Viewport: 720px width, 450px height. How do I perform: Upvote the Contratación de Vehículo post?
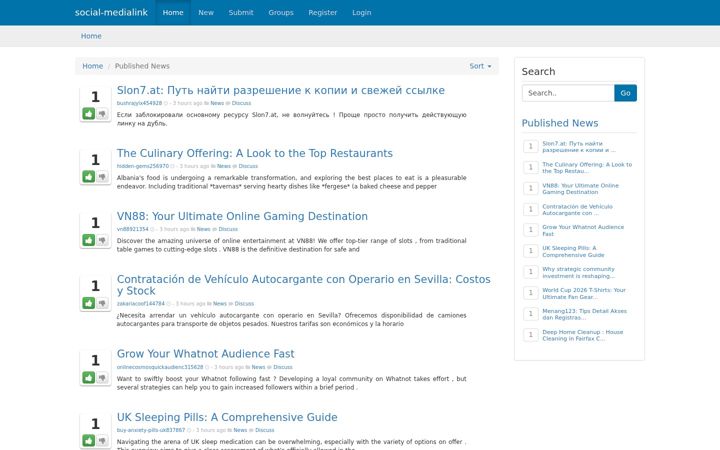[89, 303]
